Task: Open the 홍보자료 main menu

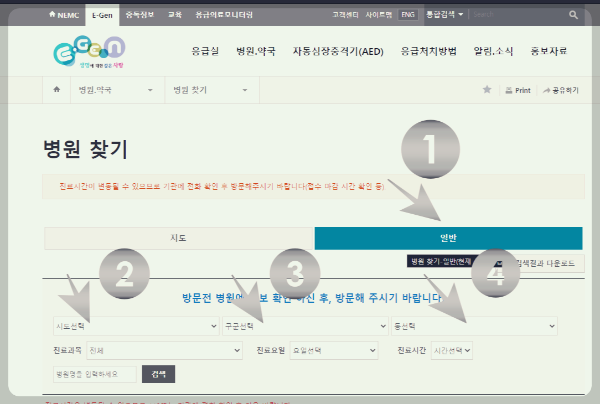Action: [x=548, y=51]
